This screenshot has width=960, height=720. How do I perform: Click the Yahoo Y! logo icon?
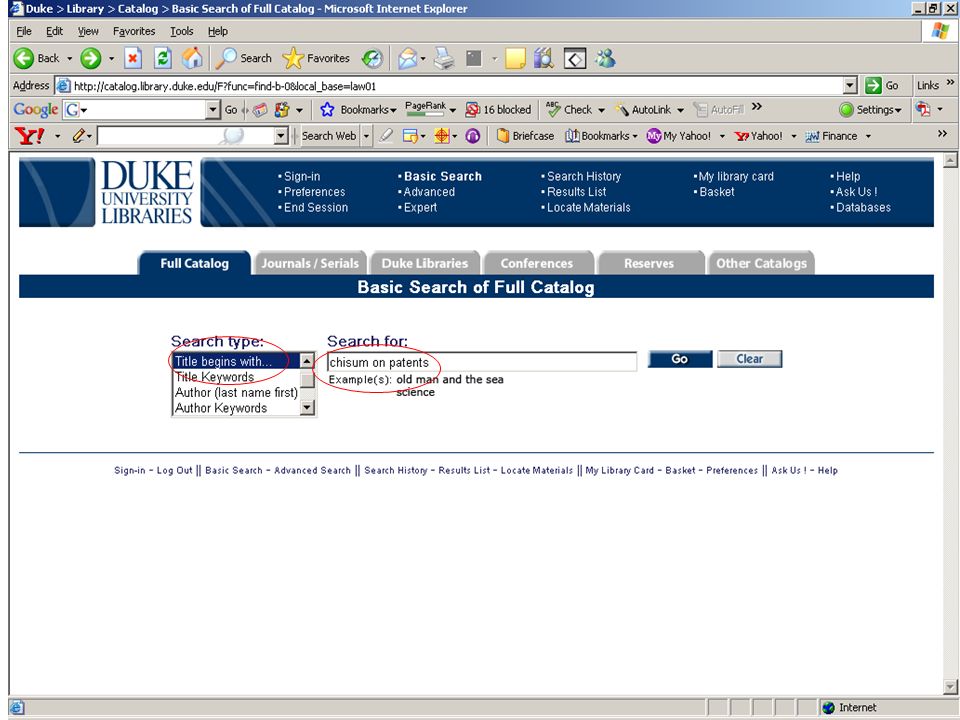coord(29,136)
